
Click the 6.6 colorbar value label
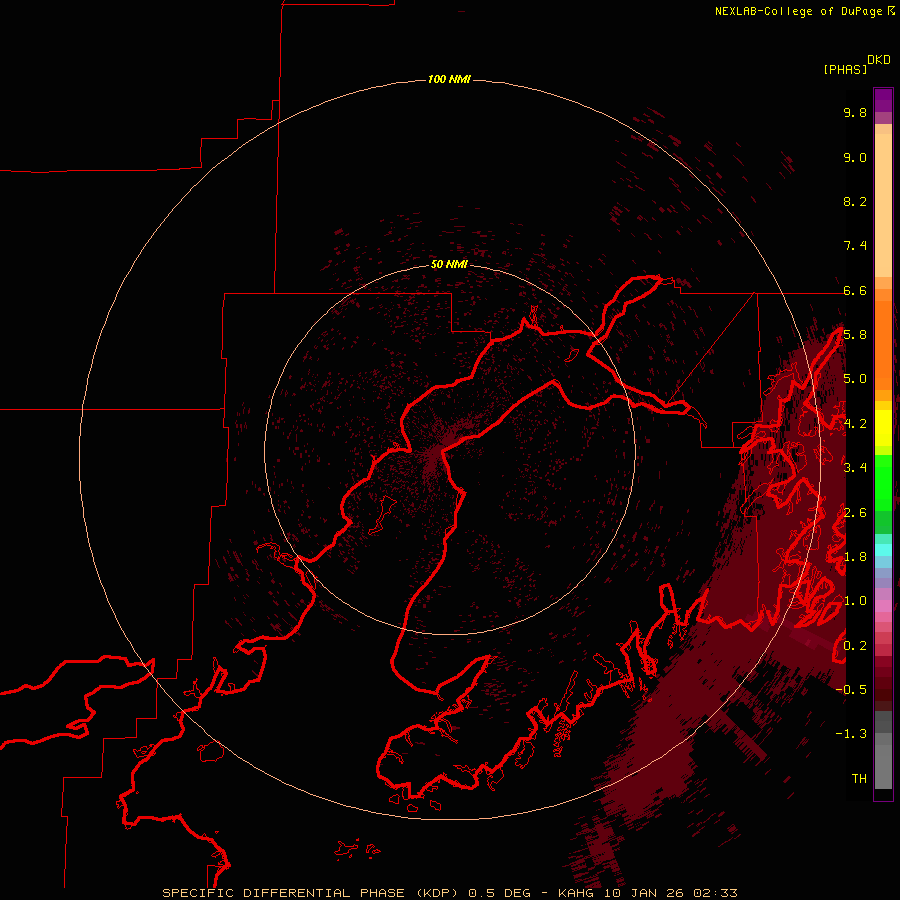click(855, 290)
